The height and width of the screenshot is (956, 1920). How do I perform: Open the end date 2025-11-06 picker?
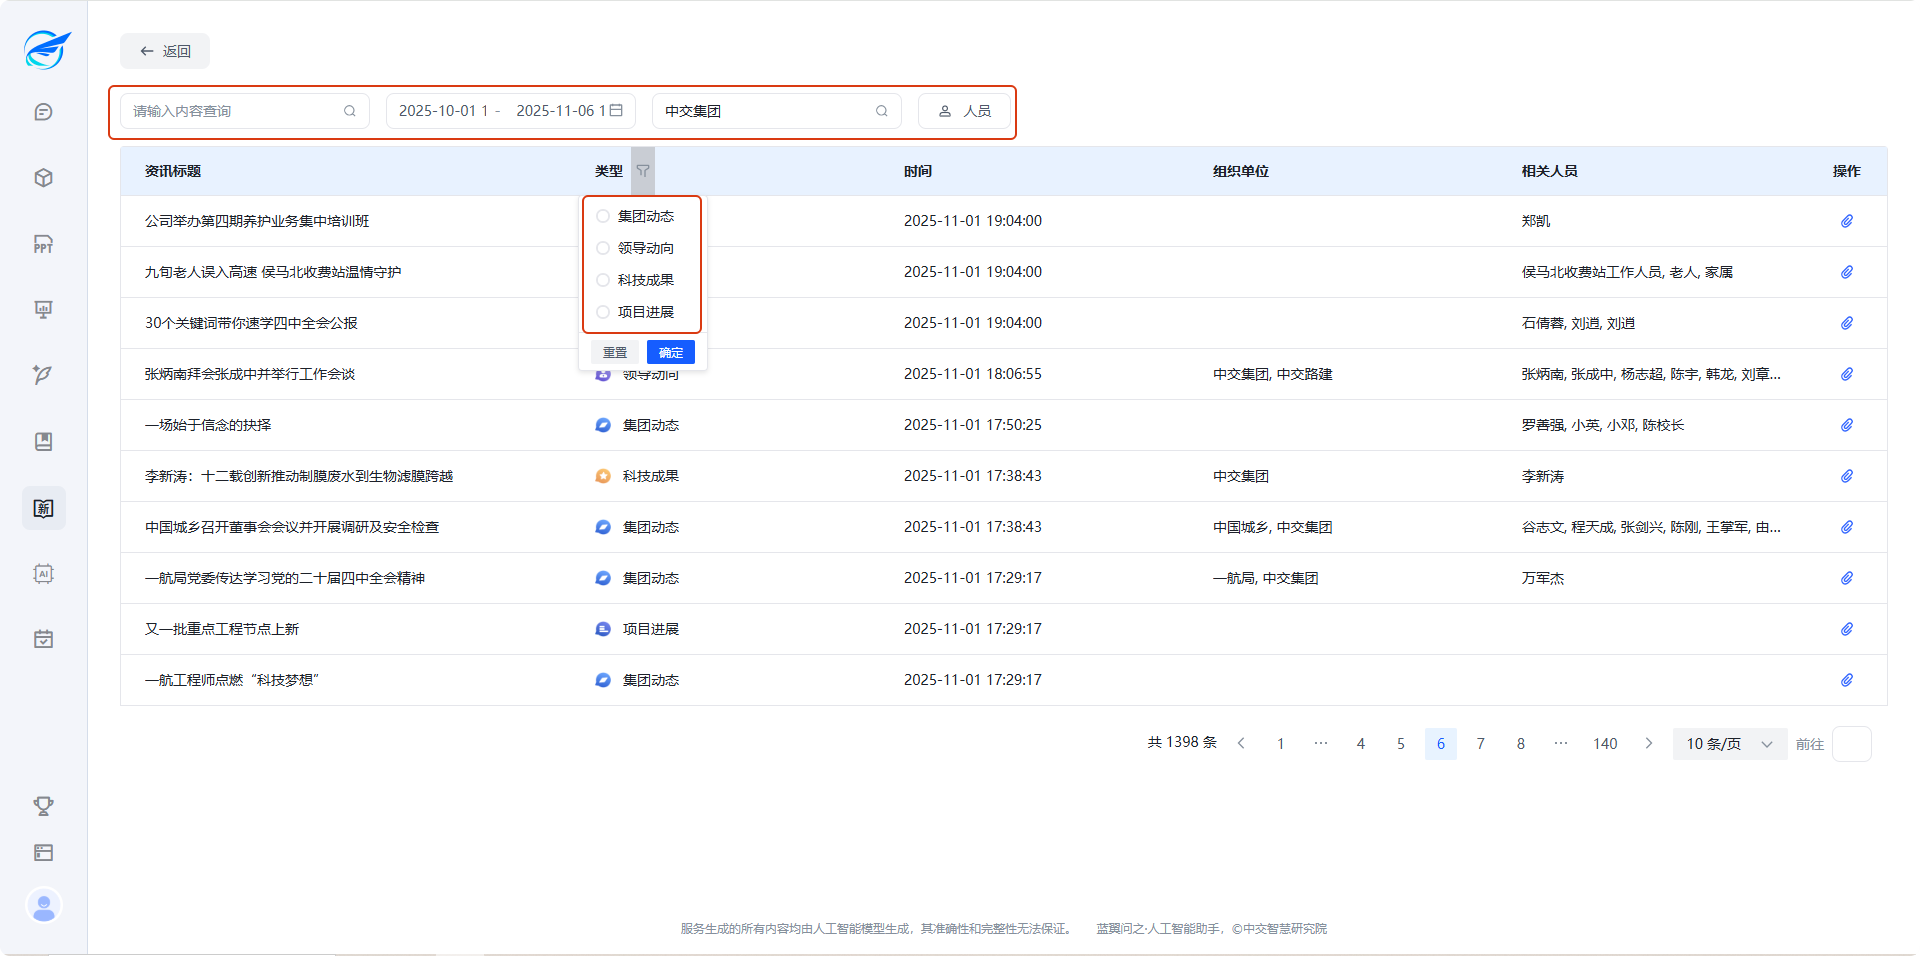coord(561,111)
